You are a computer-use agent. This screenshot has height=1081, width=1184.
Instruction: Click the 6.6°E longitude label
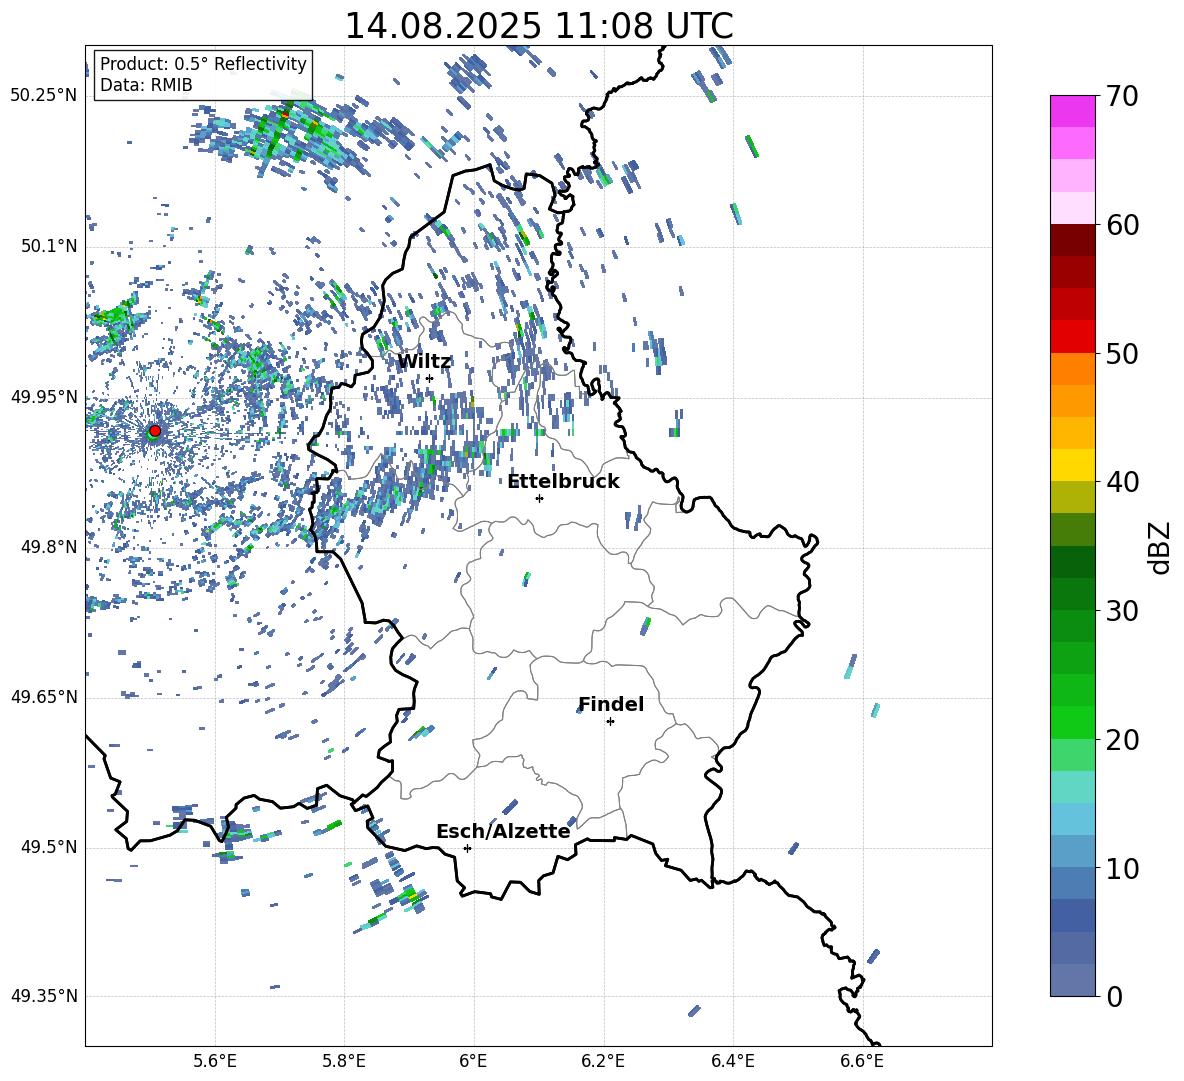coord(862,1061)
